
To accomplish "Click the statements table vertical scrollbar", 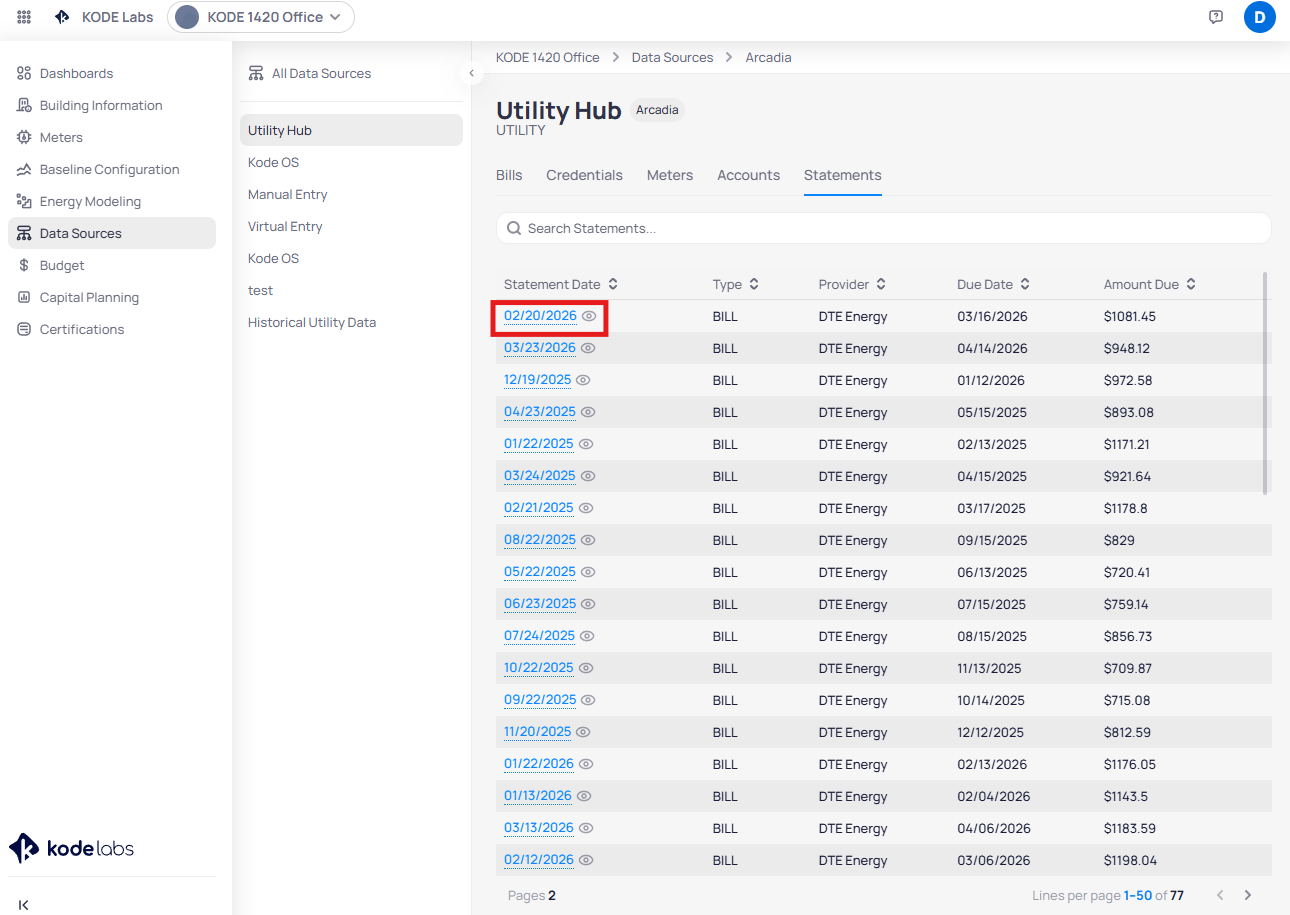I will click(x=1265, y=382).
